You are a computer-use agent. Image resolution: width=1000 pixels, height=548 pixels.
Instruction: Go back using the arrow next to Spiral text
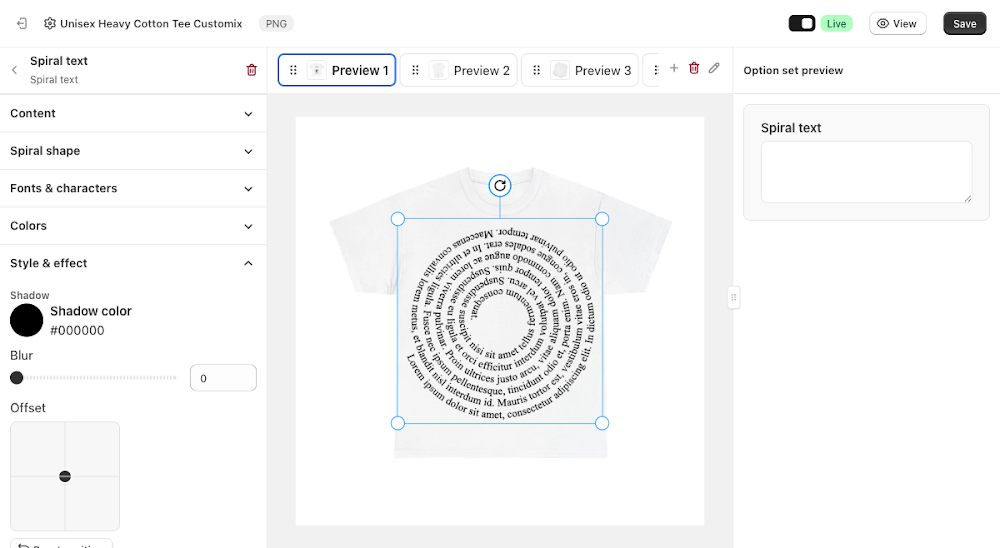(x=15, y=70)
